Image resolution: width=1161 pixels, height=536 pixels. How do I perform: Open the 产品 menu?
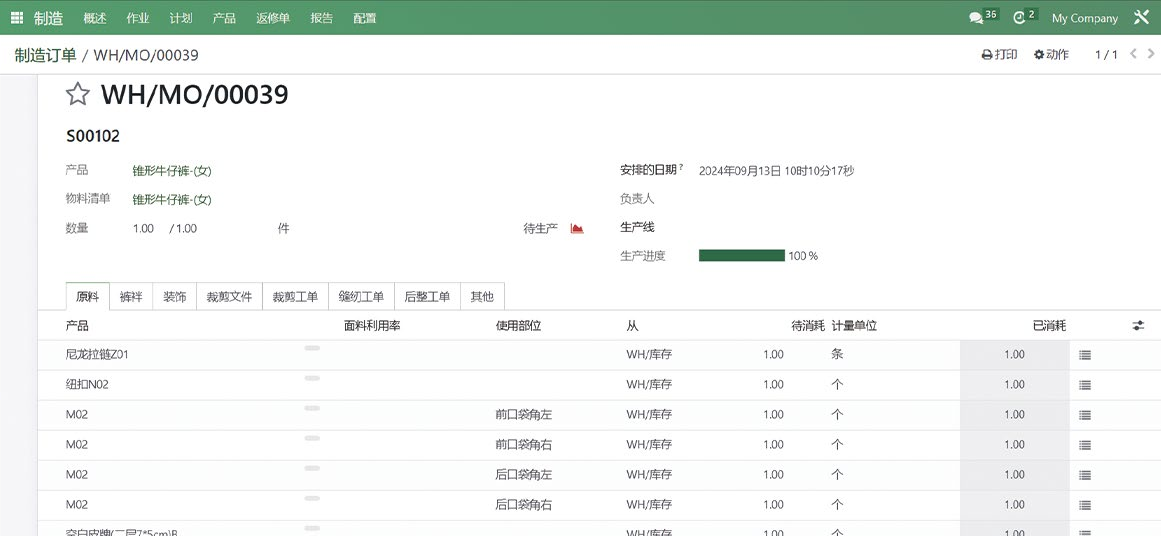(224, 18)
